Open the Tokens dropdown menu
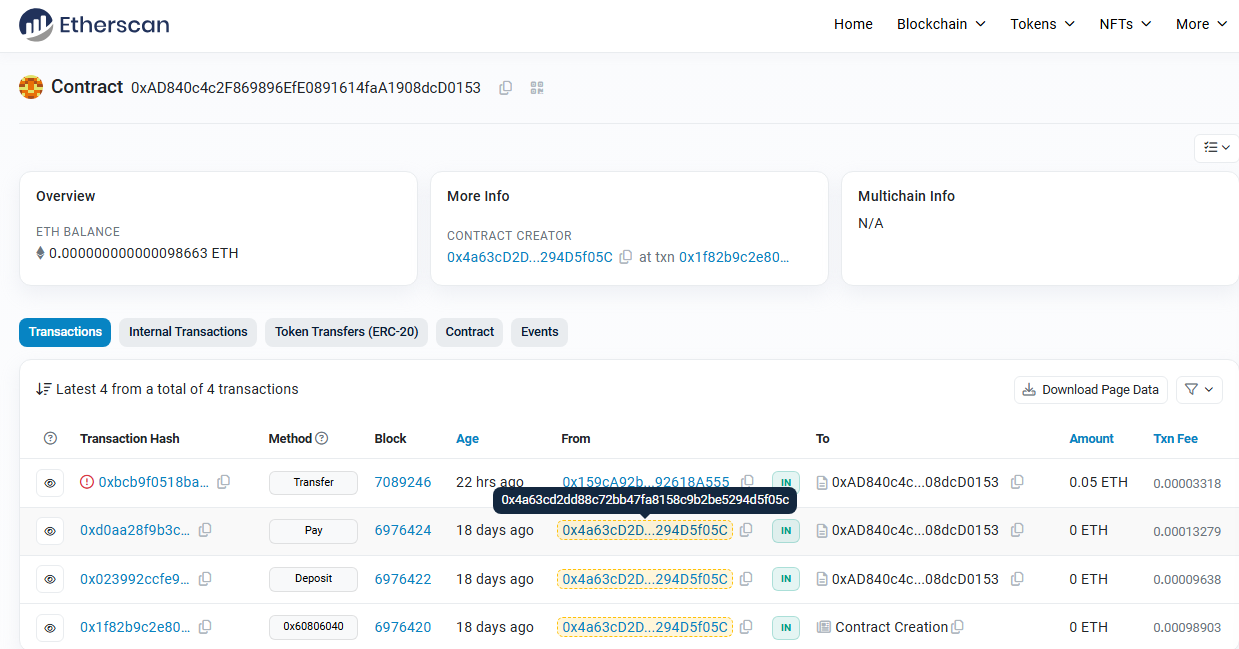The height and width of the screenshot is (649, 1239). (1042, 24)
